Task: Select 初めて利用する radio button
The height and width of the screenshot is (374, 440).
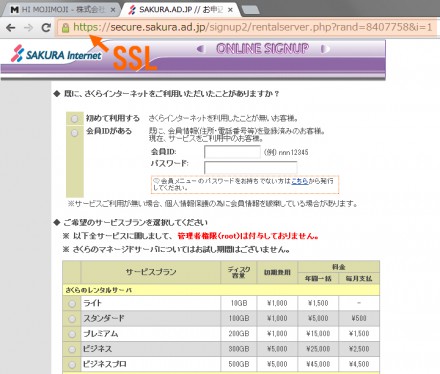Action: (x=74, y=119)
